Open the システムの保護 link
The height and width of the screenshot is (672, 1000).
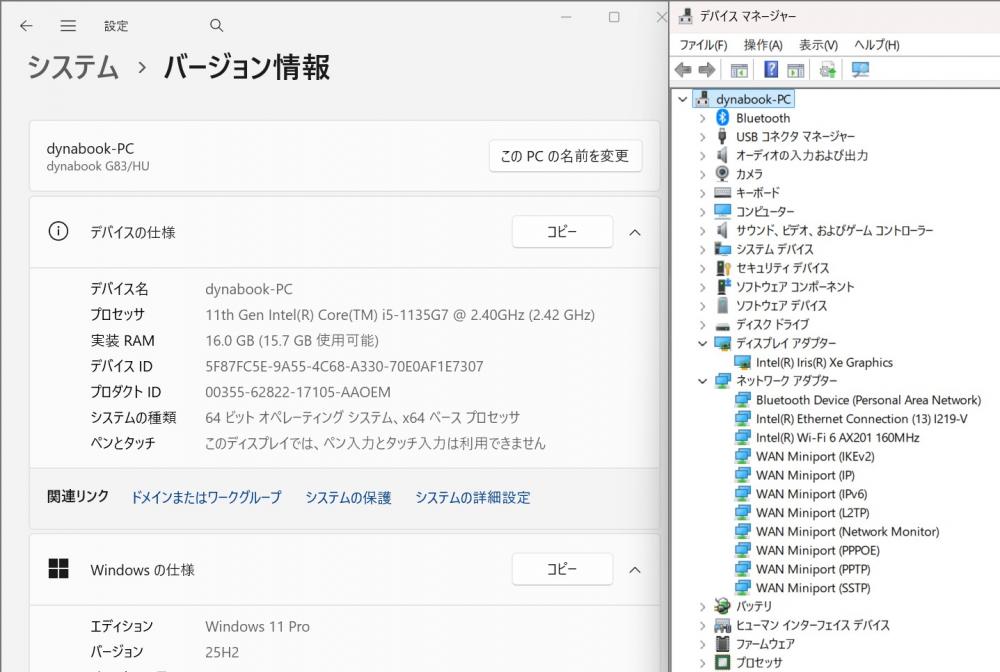(348, 497)
